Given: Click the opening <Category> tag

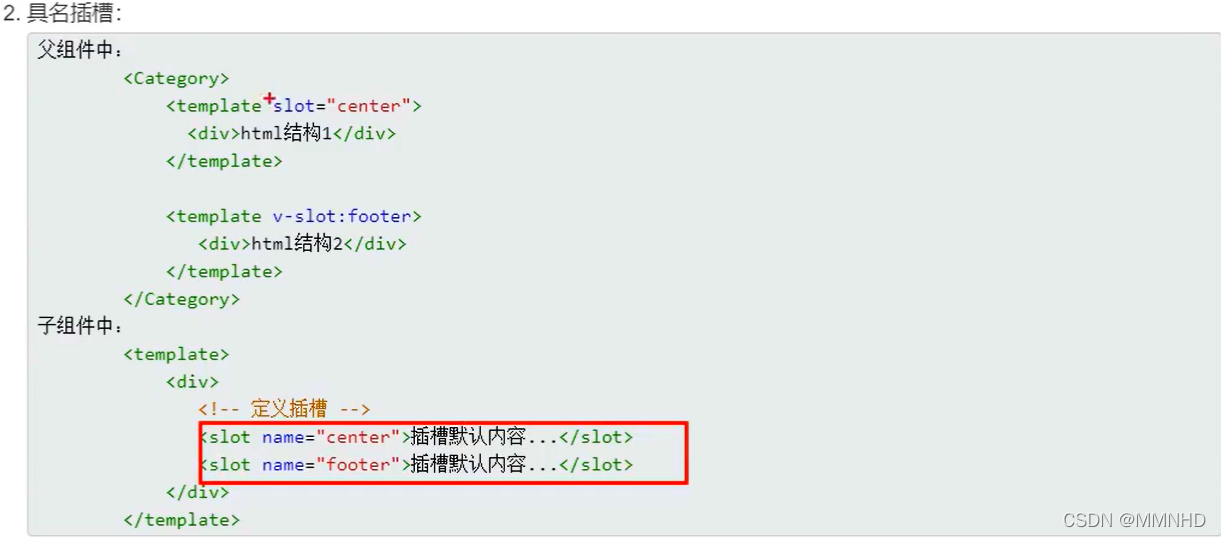Looking at the screenshot, I should 176,78.
